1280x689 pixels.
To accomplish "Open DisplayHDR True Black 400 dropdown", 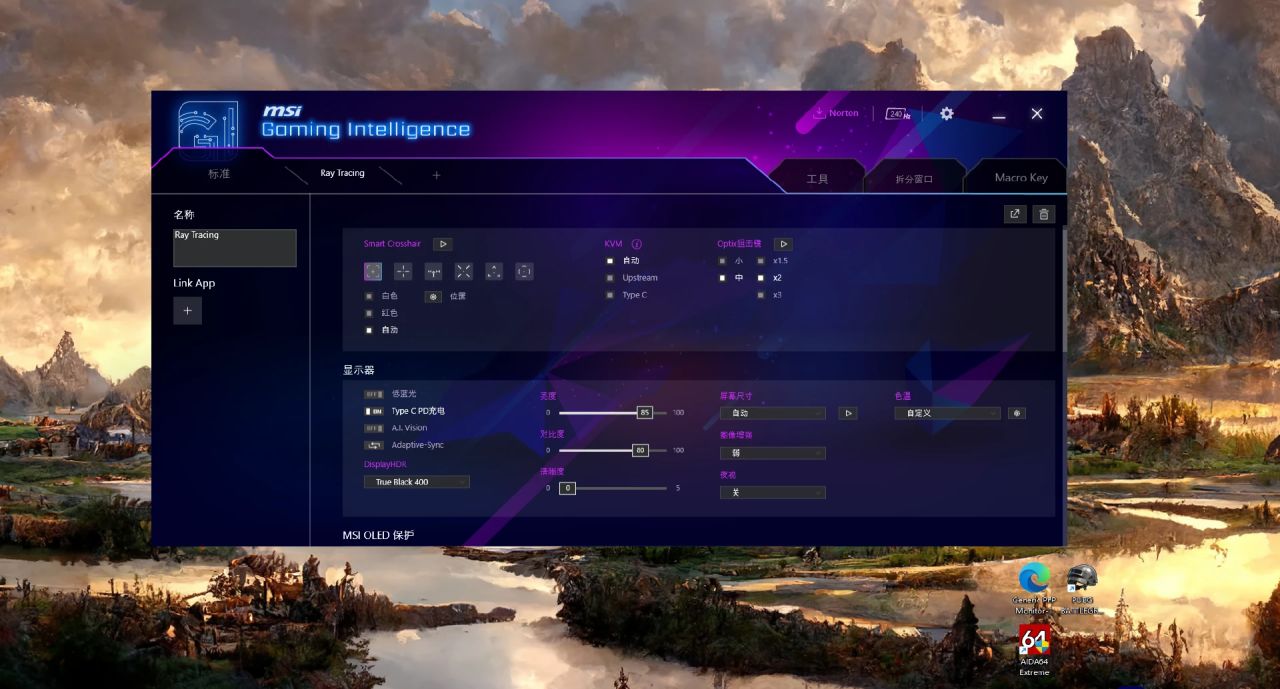I will [416, 482].
